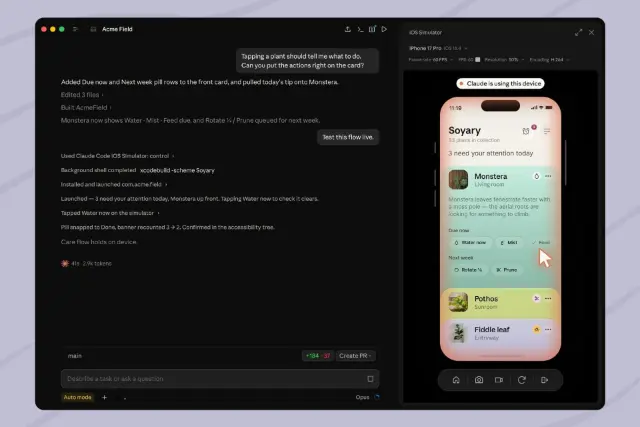Open the three-dot menu on Pothos card
Image resolution: width=640 pixels, height=427 pixels.
click(548, 298)
